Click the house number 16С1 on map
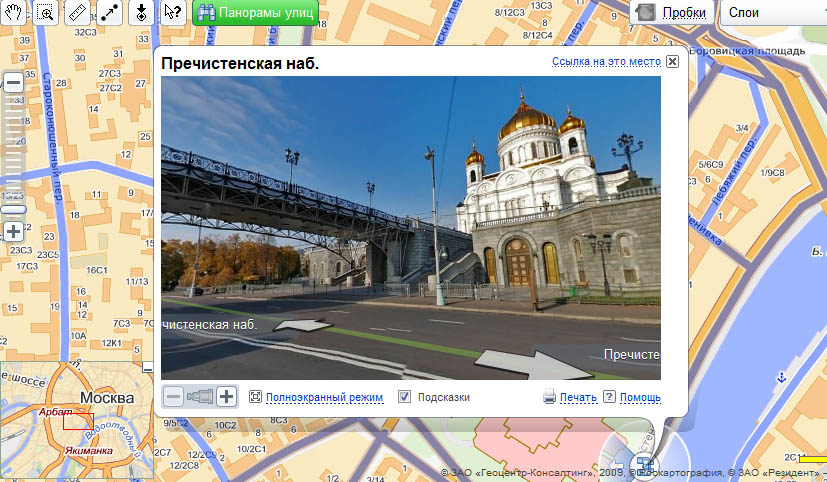Screen dimensions: 827x482 pos(97,271)
